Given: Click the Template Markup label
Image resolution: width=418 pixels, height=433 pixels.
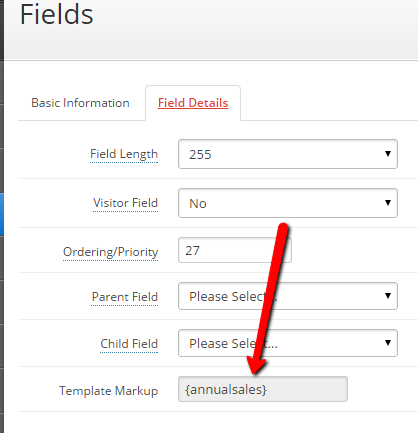Looking at the screenshot, I should click(x=109, y=391).
